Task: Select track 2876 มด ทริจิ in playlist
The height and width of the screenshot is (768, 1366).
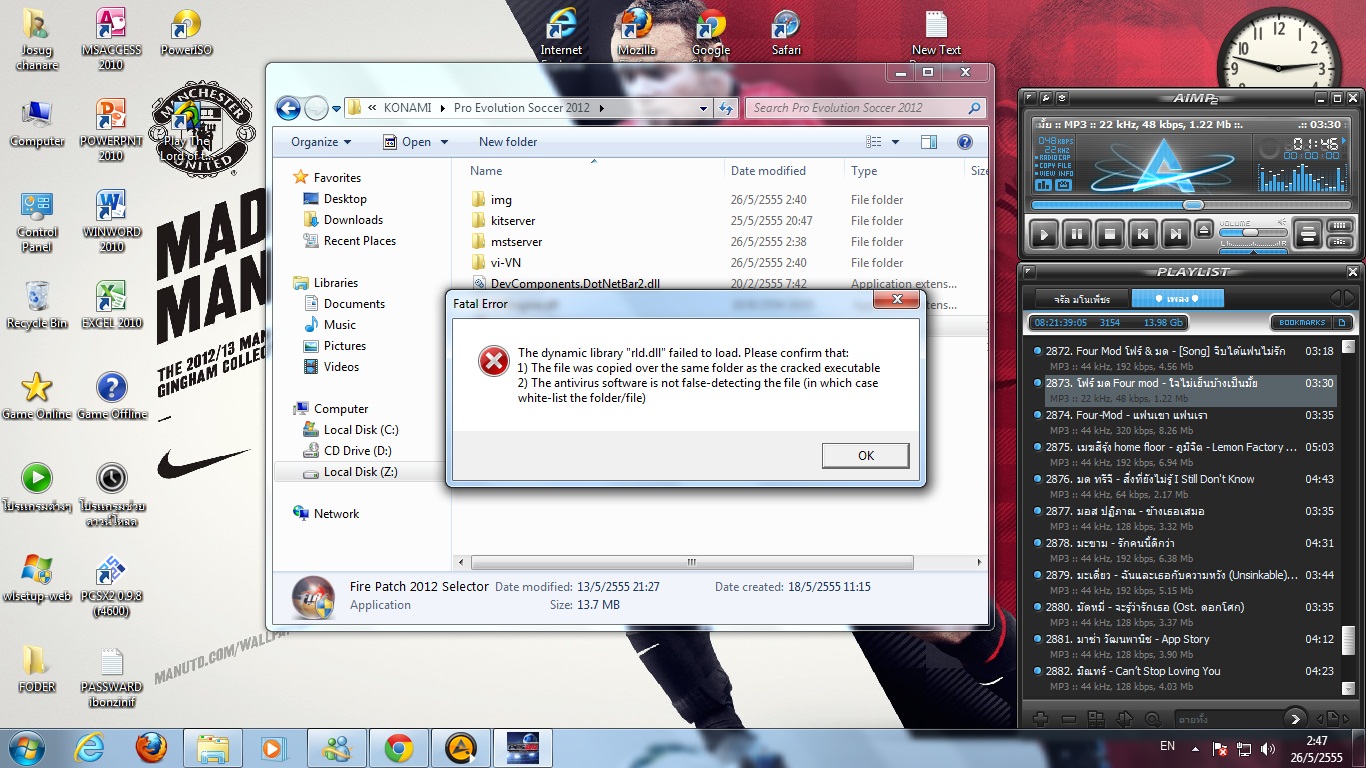Action: (1184, 486)
